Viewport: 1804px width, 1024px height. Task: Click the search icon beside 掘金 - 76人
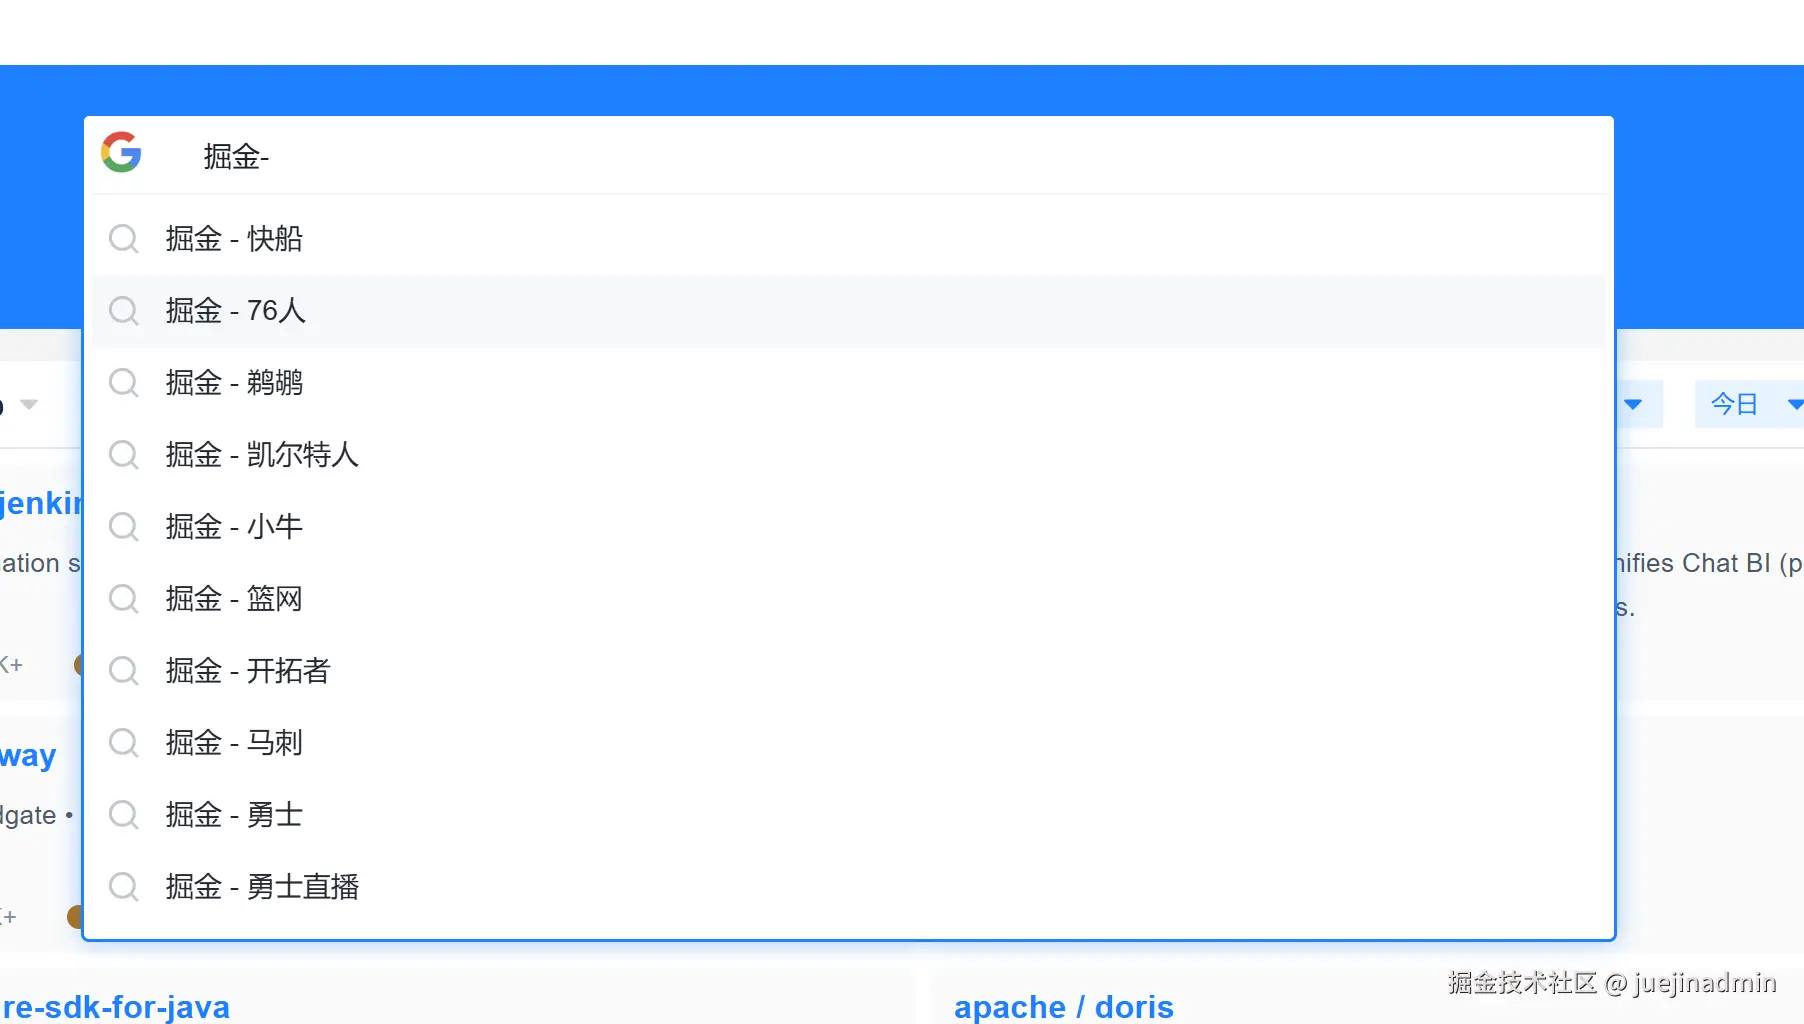pyautogui.click(x=123, y=311)
